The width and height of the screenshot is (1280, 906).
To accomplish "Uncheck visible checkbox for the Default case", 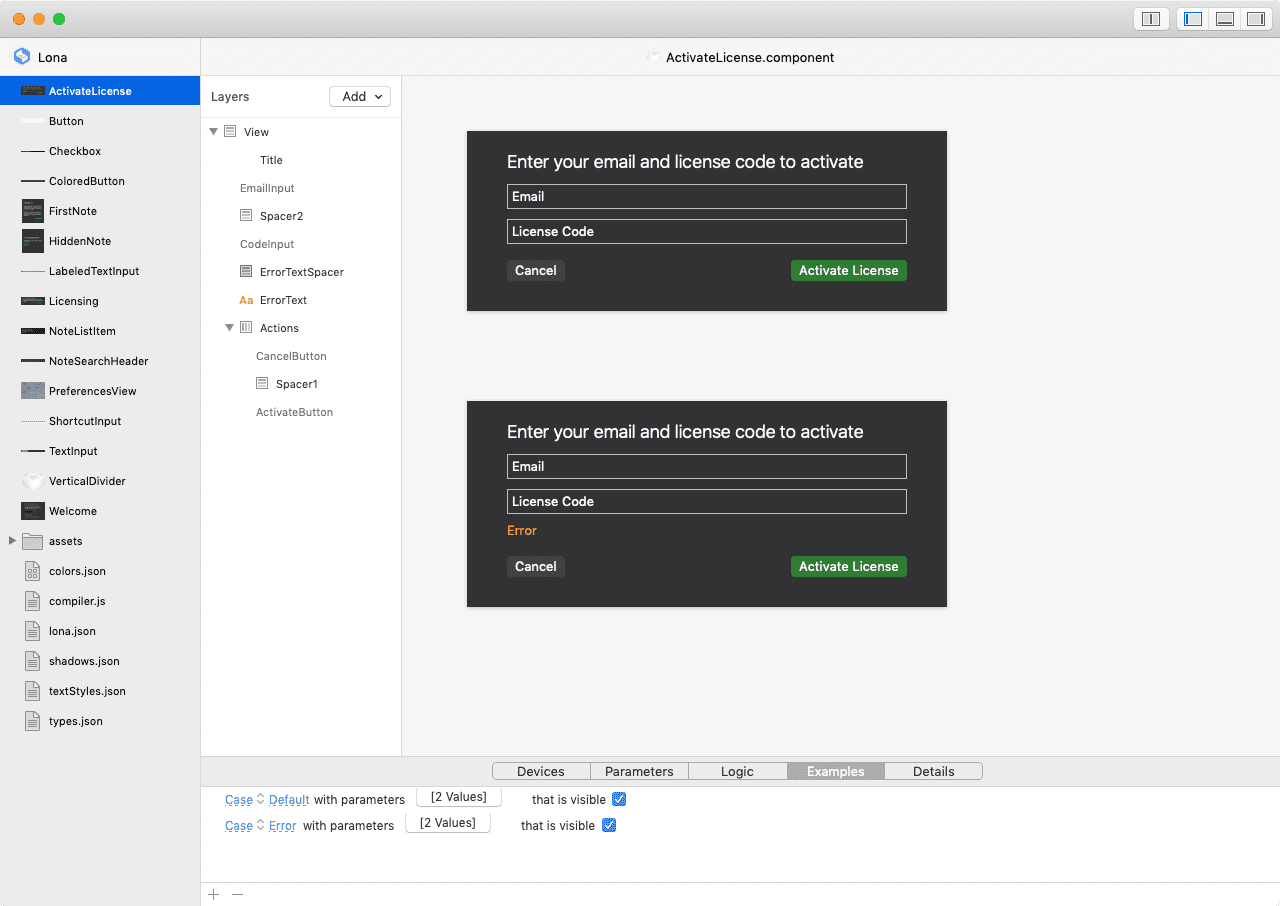I will coord(619,799).
